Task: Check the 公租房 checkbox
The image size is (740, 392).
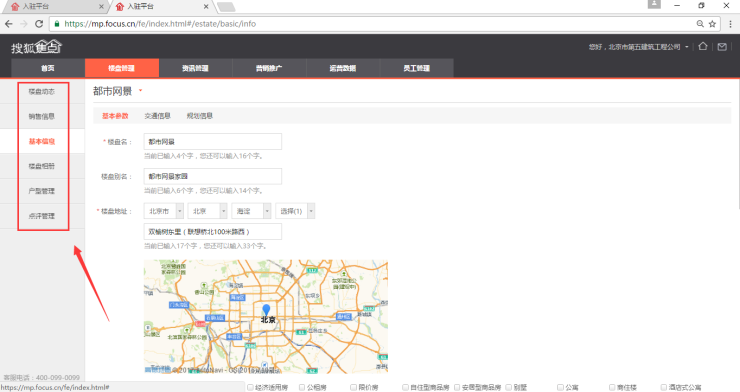Action: (302, 387)
